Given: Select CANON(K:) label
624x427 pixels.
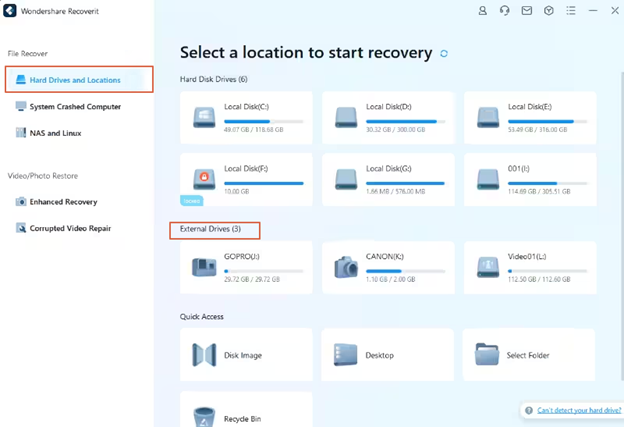Looking at the screenshot, I should tap(385, 257).
